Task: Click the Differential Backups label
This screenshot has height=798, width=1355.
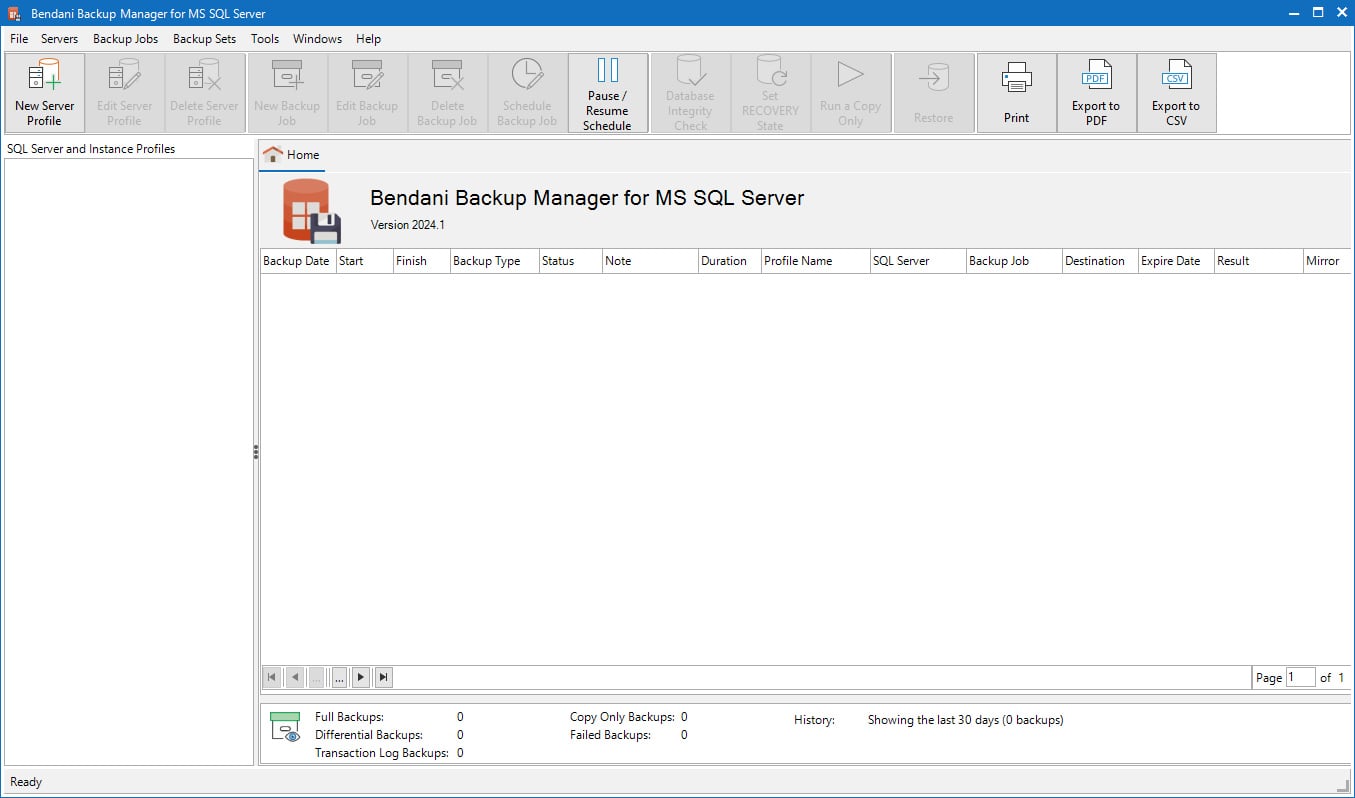Action: pos(369,735)
